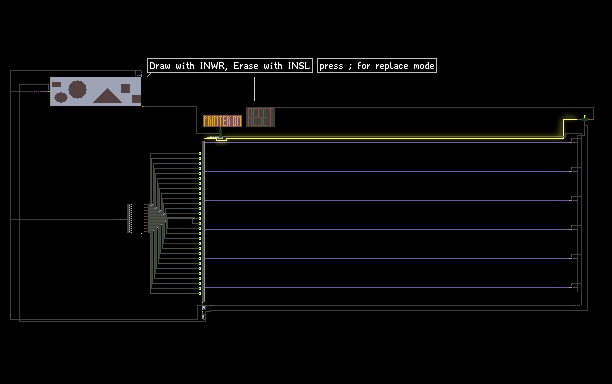Click the topmost purple printer line
This screenshot has height=384, width=612.
pos(388,142)
